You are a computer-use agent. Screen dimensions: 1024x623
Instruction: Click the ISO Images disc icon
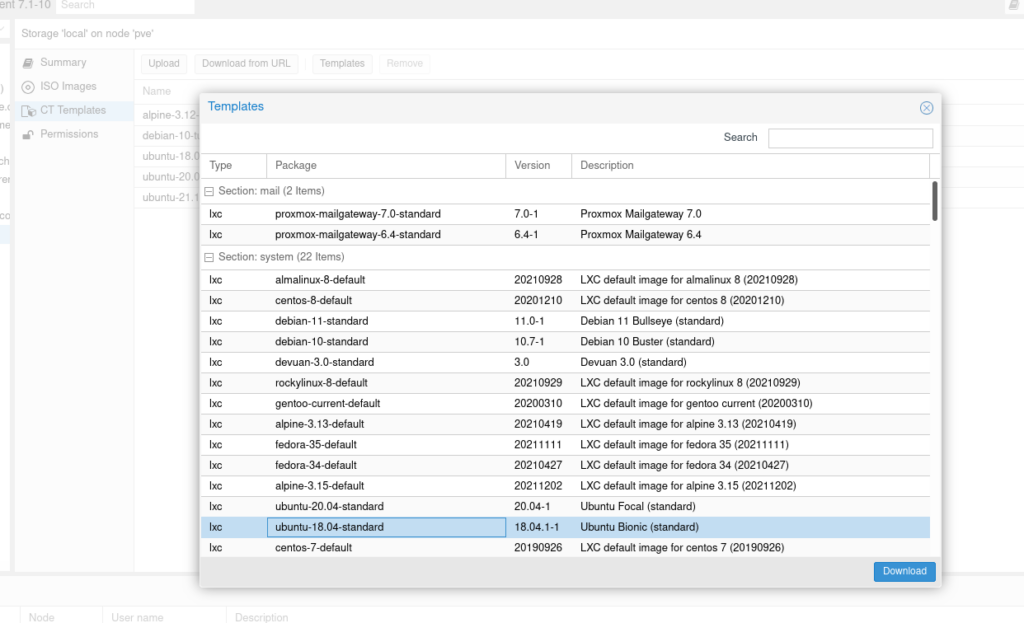click(27, 87)
